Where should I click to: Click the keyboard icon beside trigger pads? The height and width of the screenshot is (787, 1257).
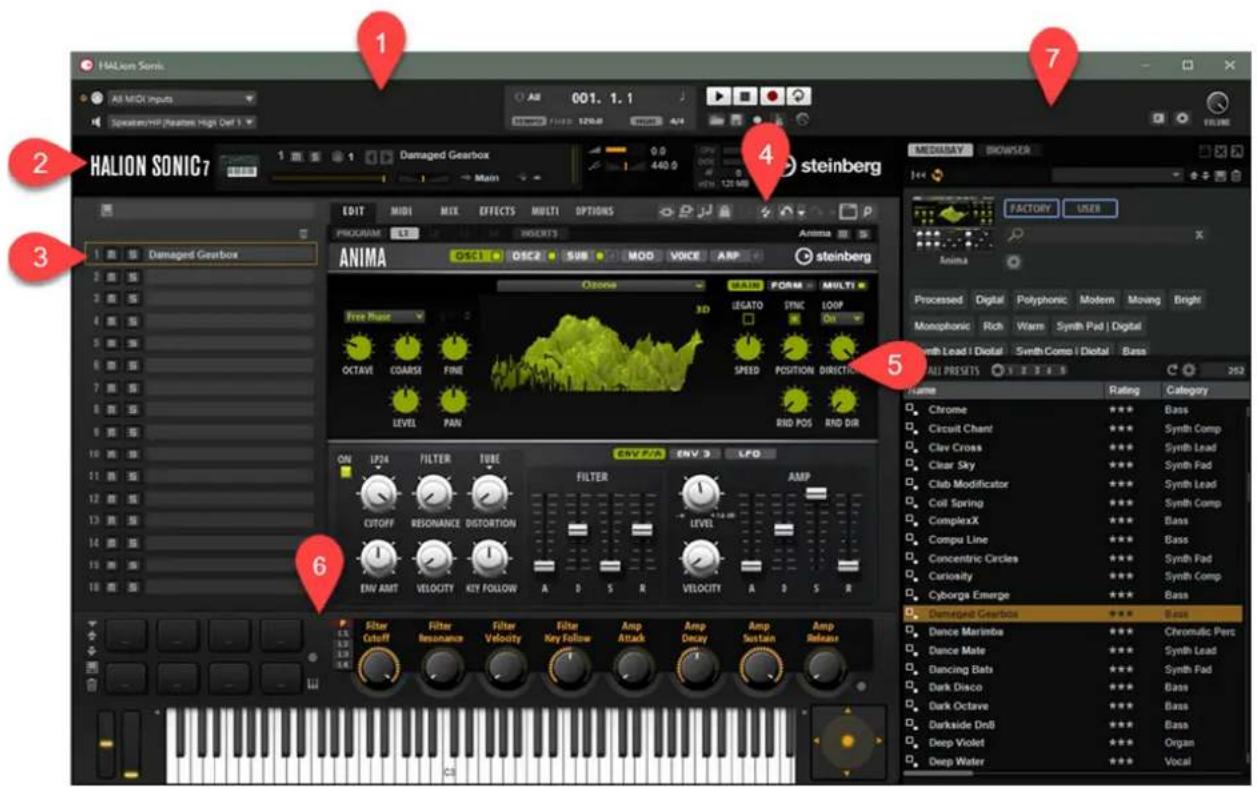click(312, 685)
